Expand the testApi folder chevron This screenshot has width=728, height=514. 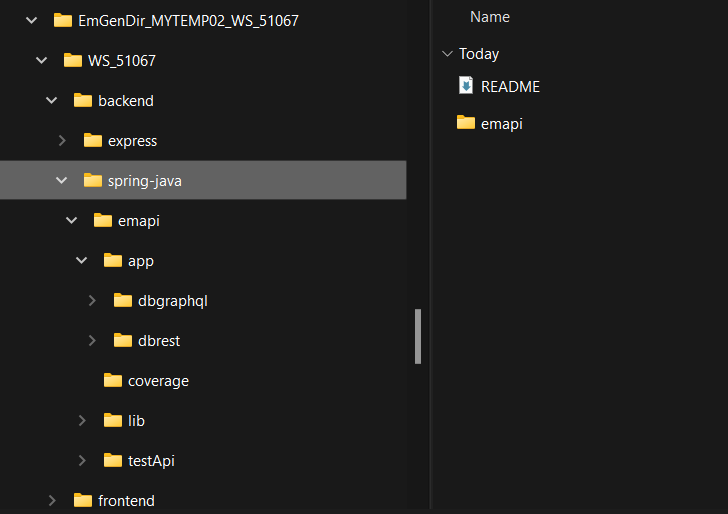click(82, 460)
